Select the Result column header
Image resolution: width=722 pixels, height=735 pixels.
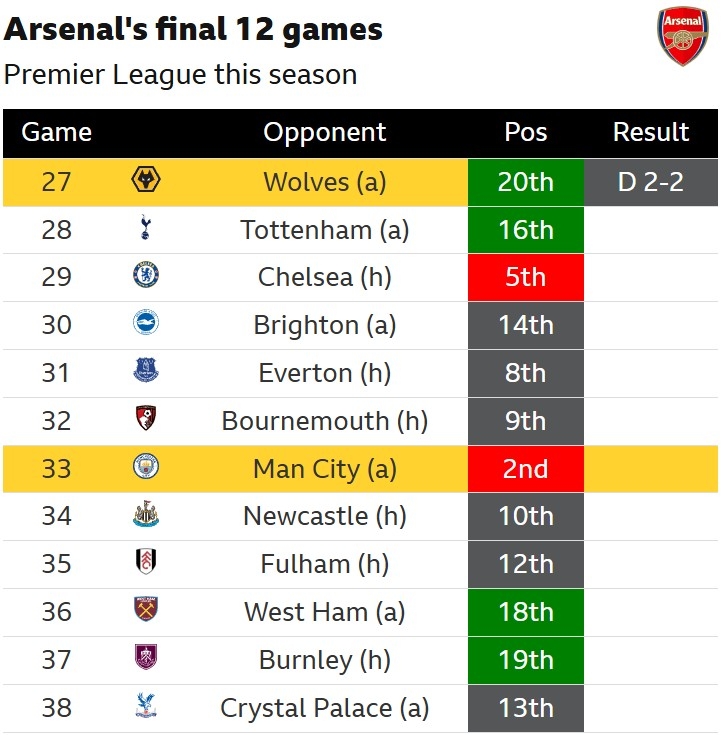tap(650, 132)
